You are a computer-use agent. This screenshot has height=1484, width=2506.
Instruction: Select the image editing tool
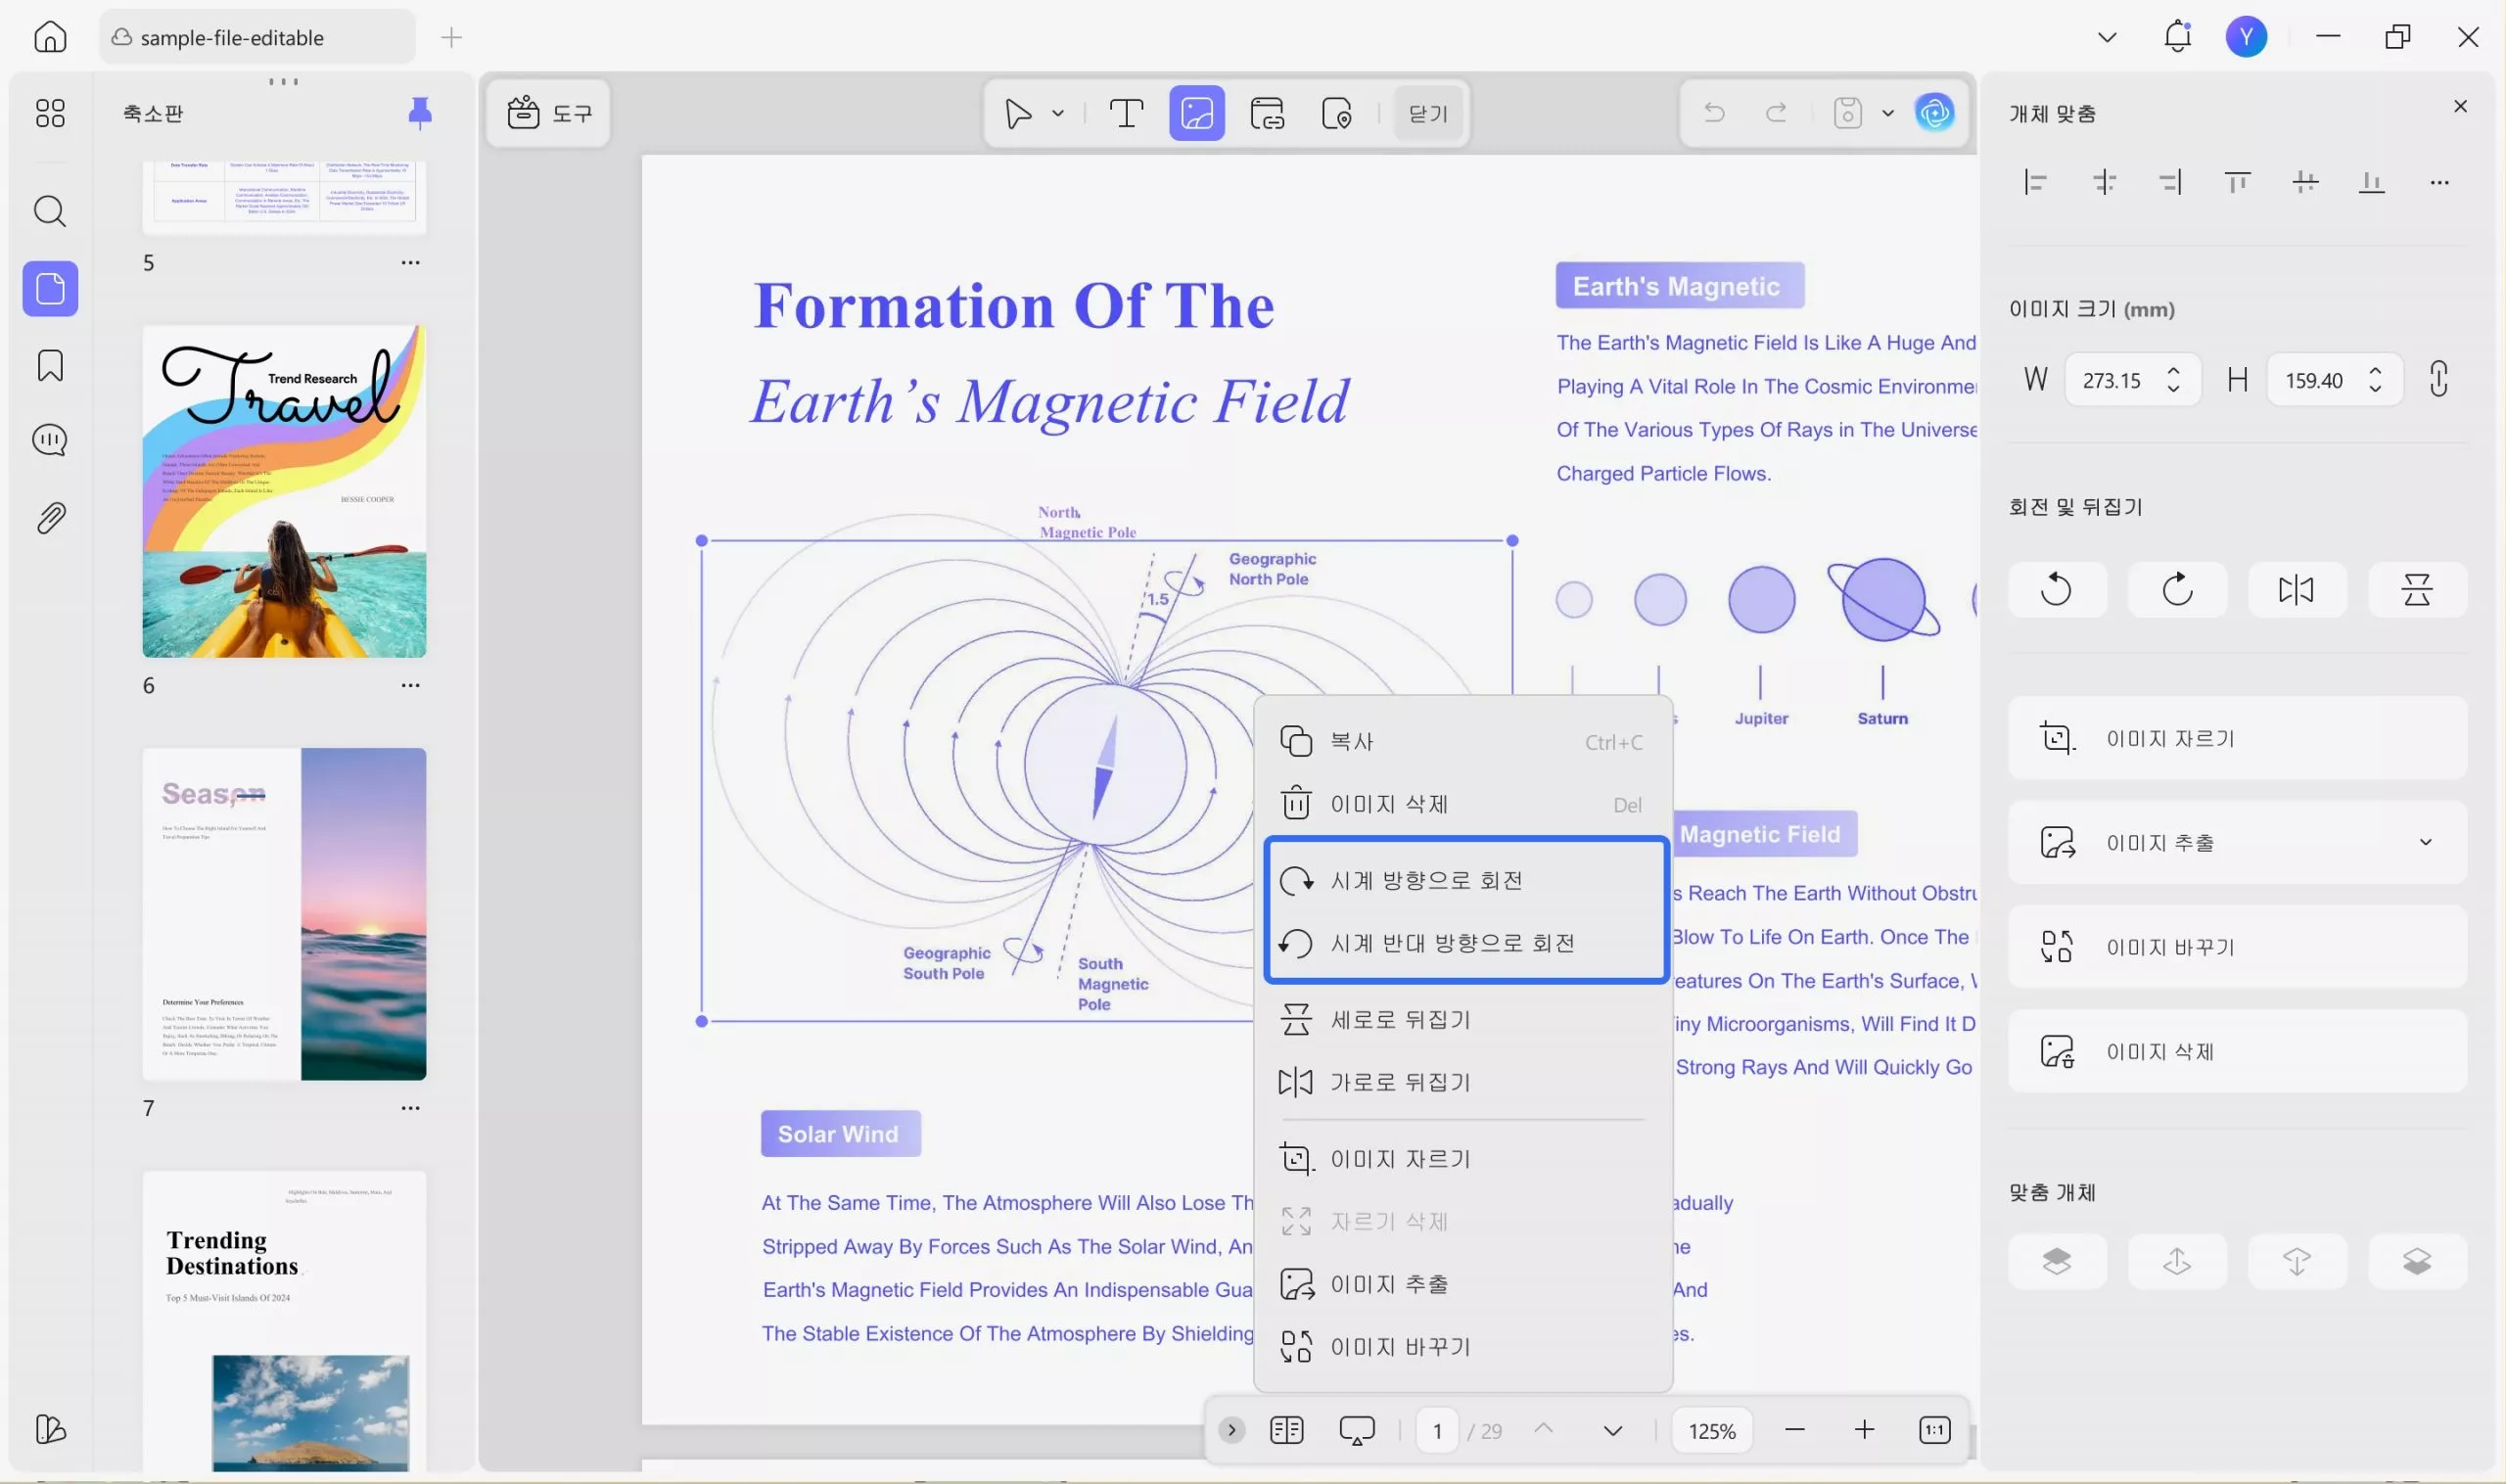coord(1197,113)
